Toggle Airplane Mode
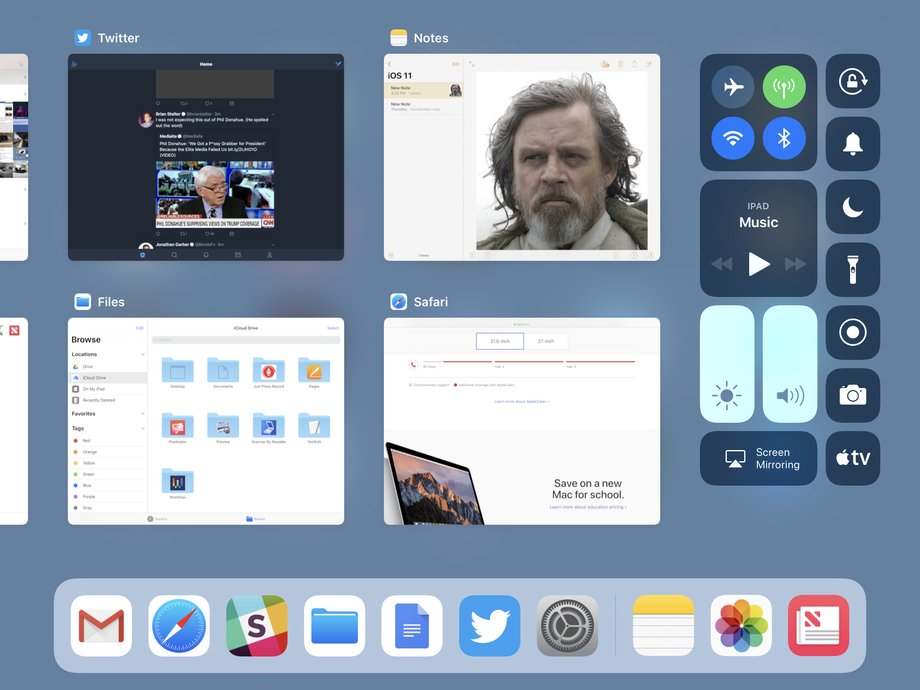The image size is (920, 690). pos(733,87)
